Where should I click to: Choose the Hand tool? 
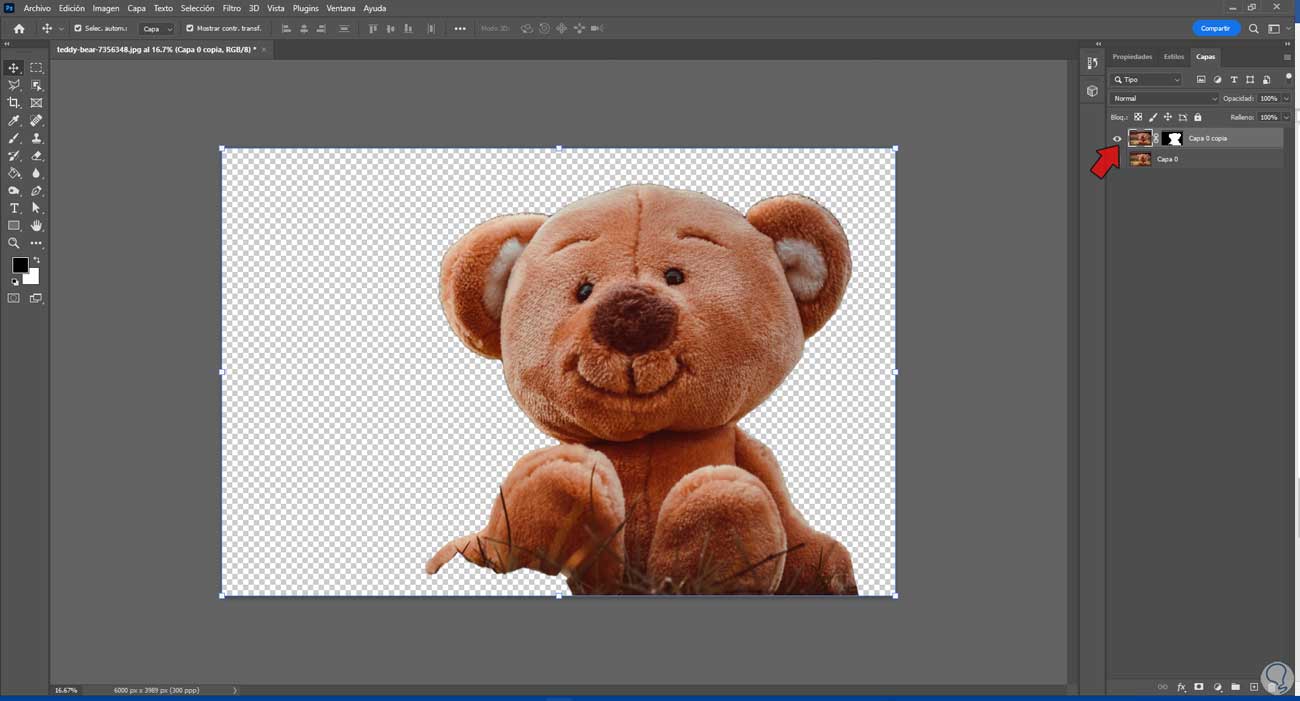click(x=36, y=226)
